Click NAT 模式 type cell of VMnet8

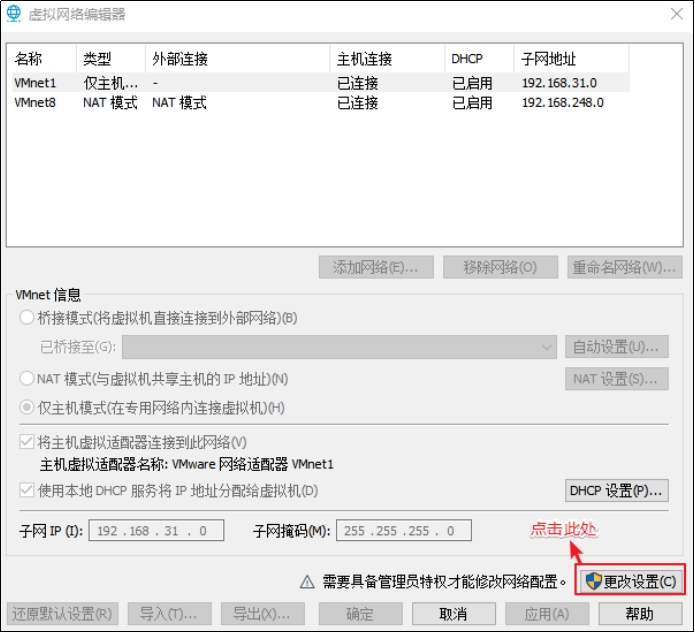click(x=110, y=102)
